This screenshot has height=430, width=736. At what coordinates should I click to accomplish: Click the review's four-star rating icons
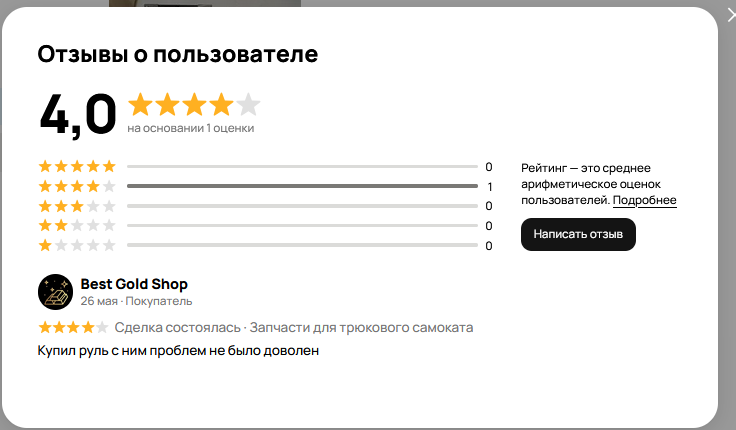pyautogui.click(x=73, y=327)
